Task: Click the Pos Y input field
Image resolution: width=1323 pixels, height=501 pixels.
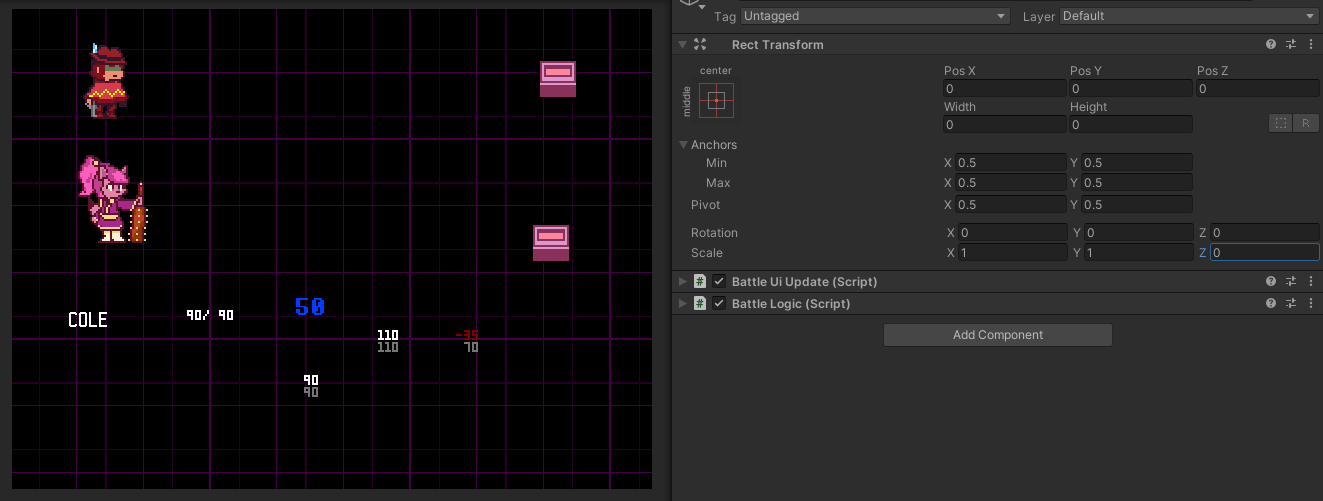Action: pos(1130,89)
